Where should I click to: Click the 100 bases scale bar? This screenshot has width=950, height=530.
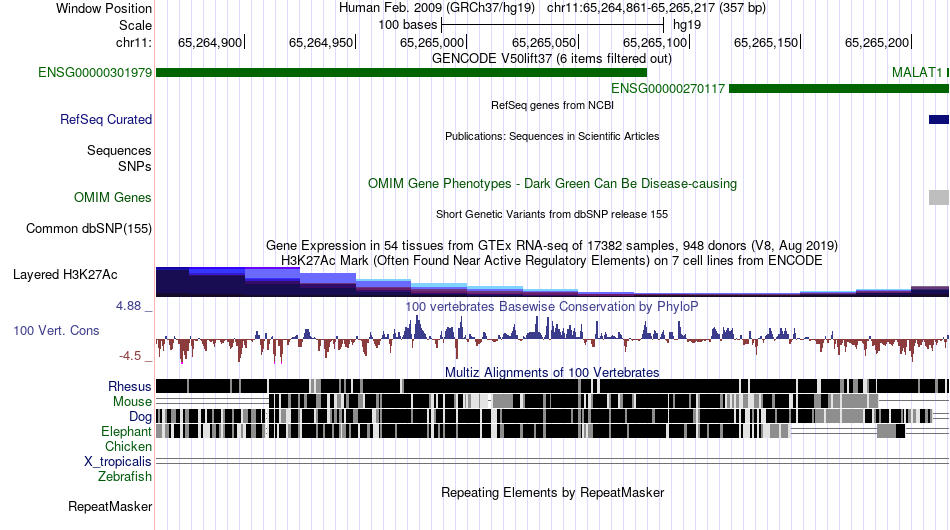(553, 25)
